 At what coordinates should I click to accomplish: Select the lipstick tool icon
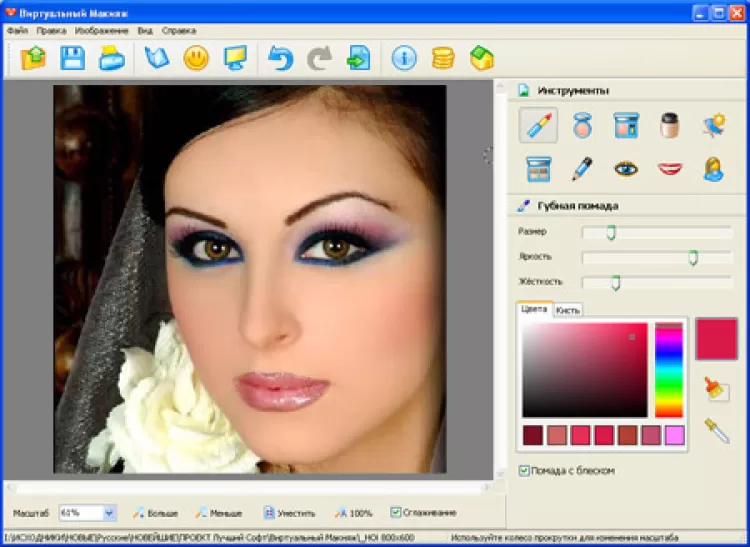coord(538,125)
